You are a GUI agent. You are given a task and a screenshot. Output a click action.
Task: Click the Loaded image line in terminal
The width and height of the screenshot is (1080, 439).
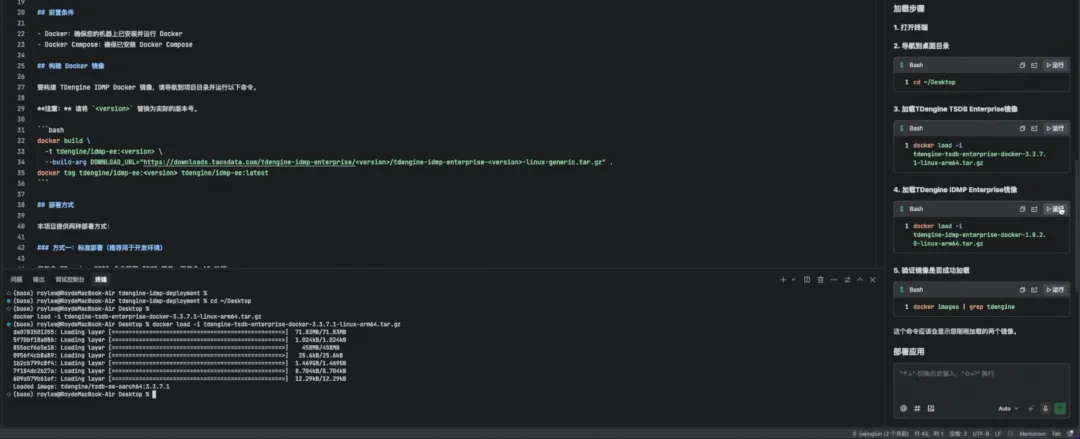click(x=91, y=387)
